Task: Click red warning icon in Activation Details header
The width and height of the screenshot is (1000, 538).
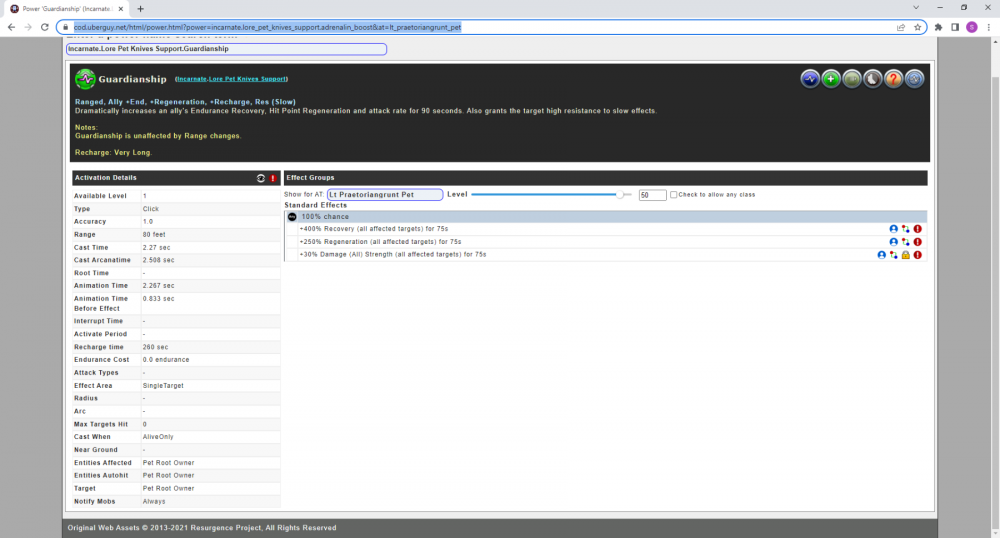Action: click(273, 178)
